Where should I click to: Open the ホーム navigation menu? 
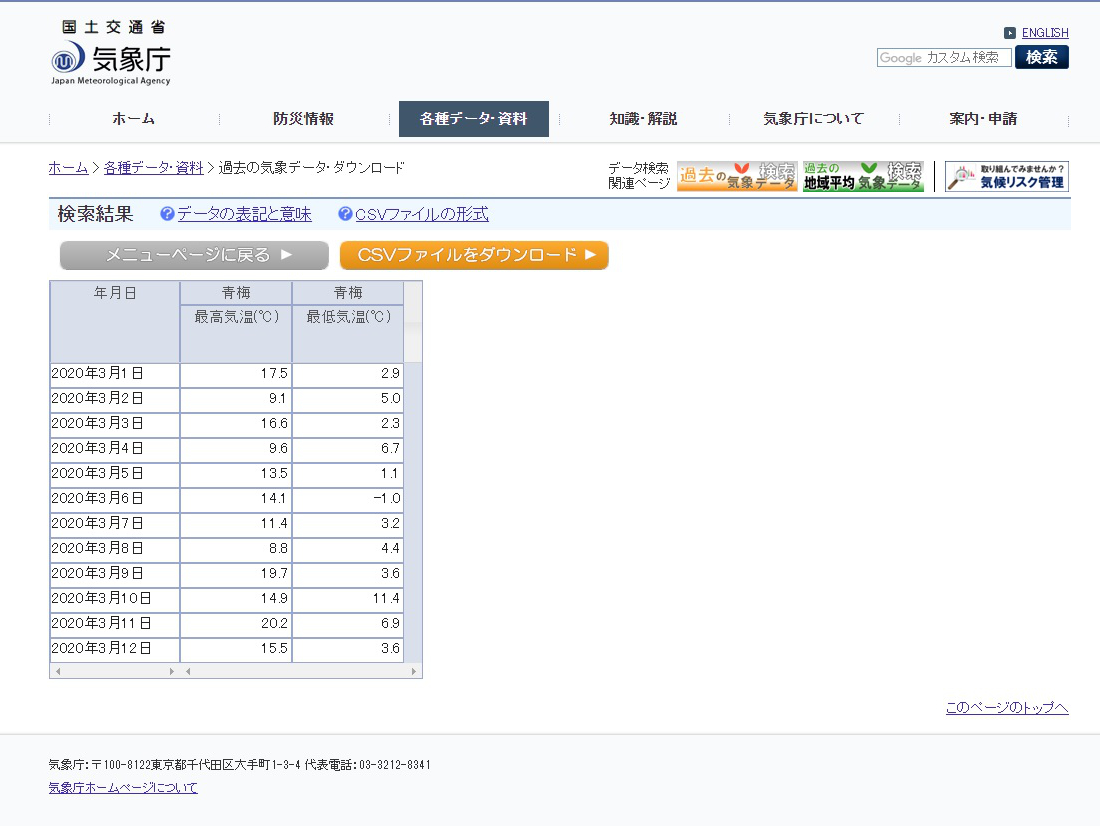click(133, 119)
